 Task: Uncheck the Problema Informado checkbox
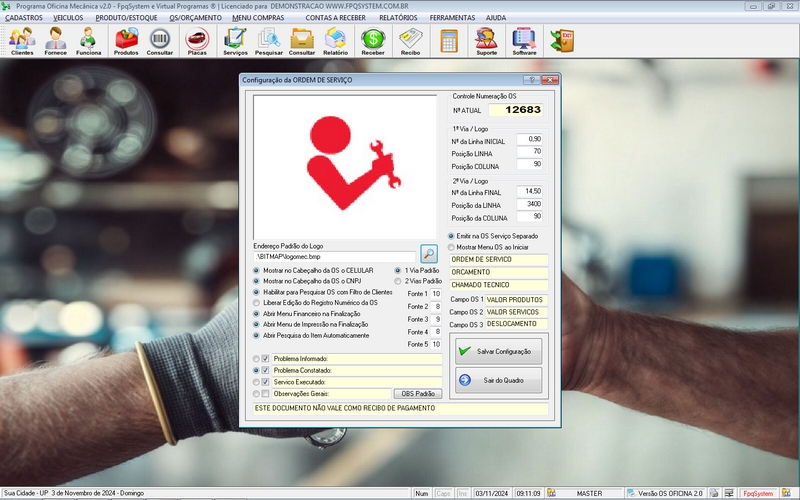tap(266, 358)
